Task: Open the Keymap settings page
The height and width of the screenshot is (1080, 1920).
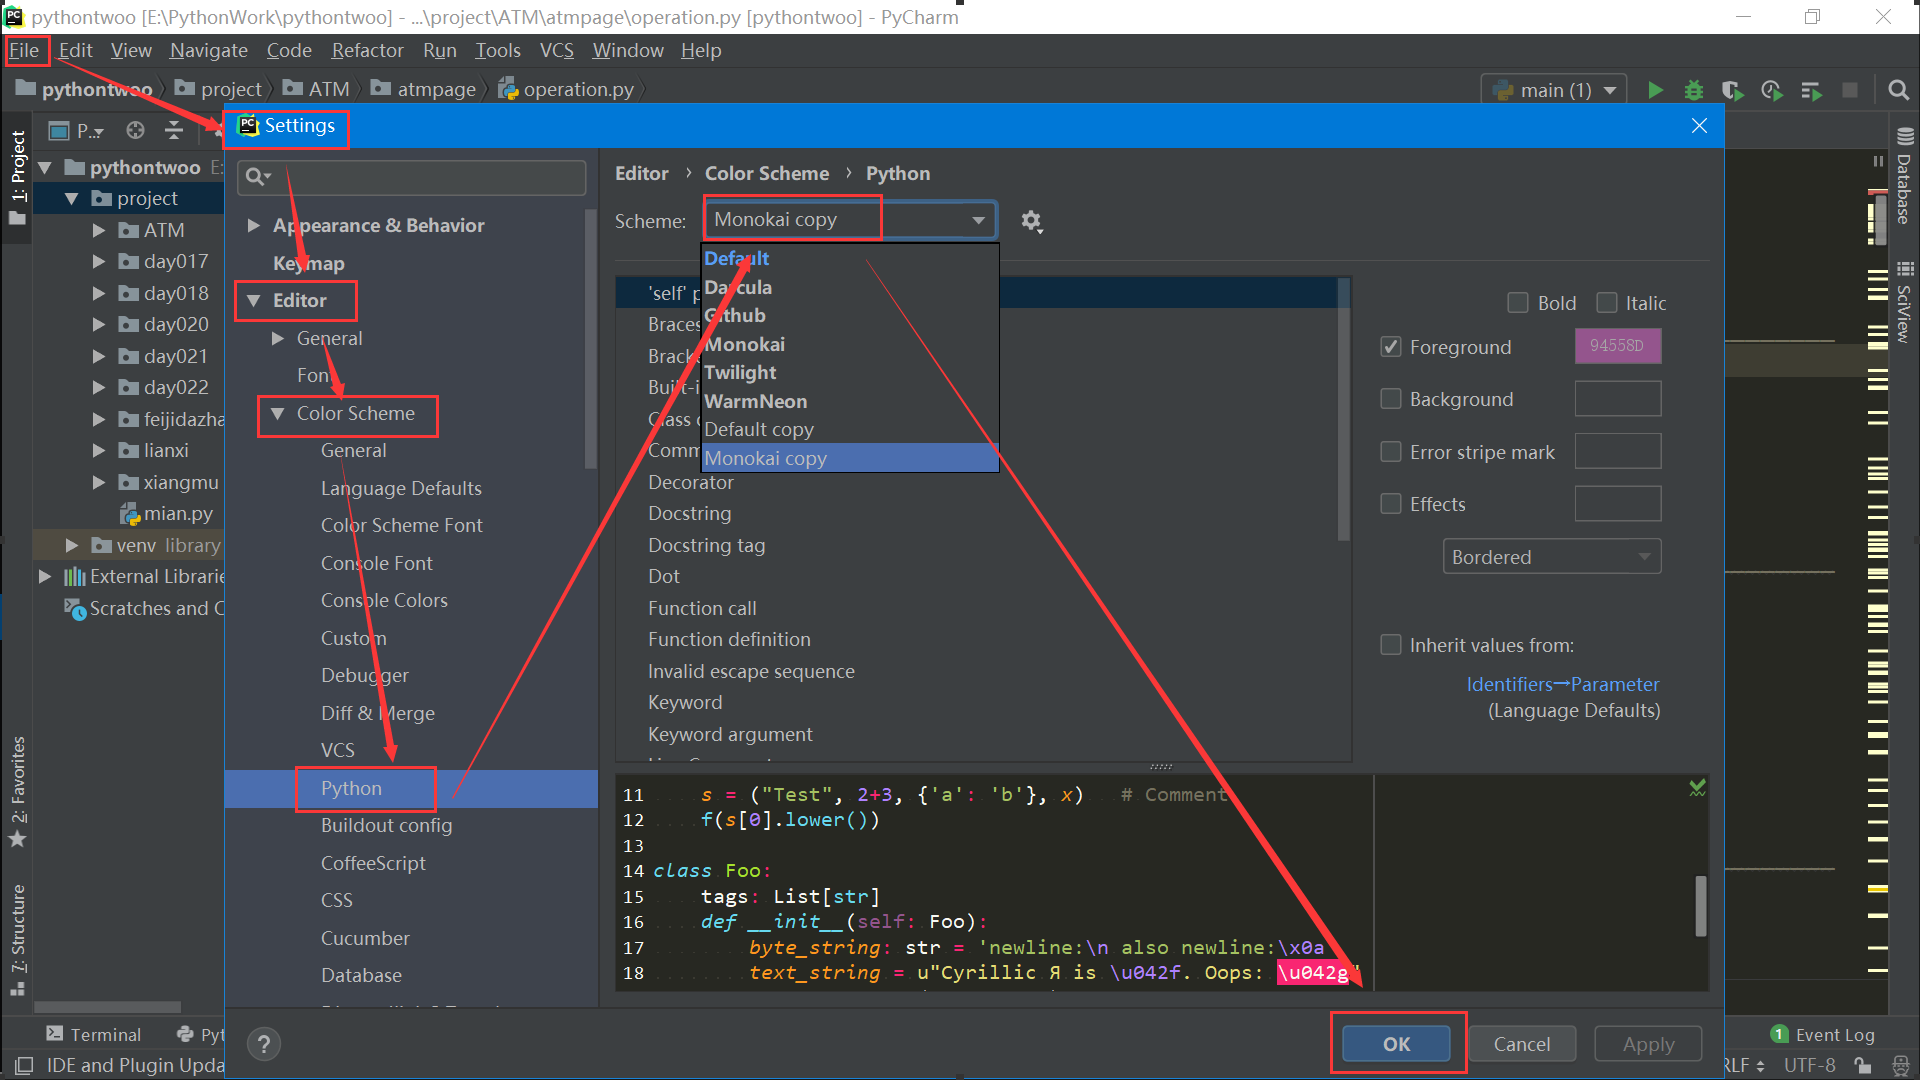Action: tap(308, 263)
